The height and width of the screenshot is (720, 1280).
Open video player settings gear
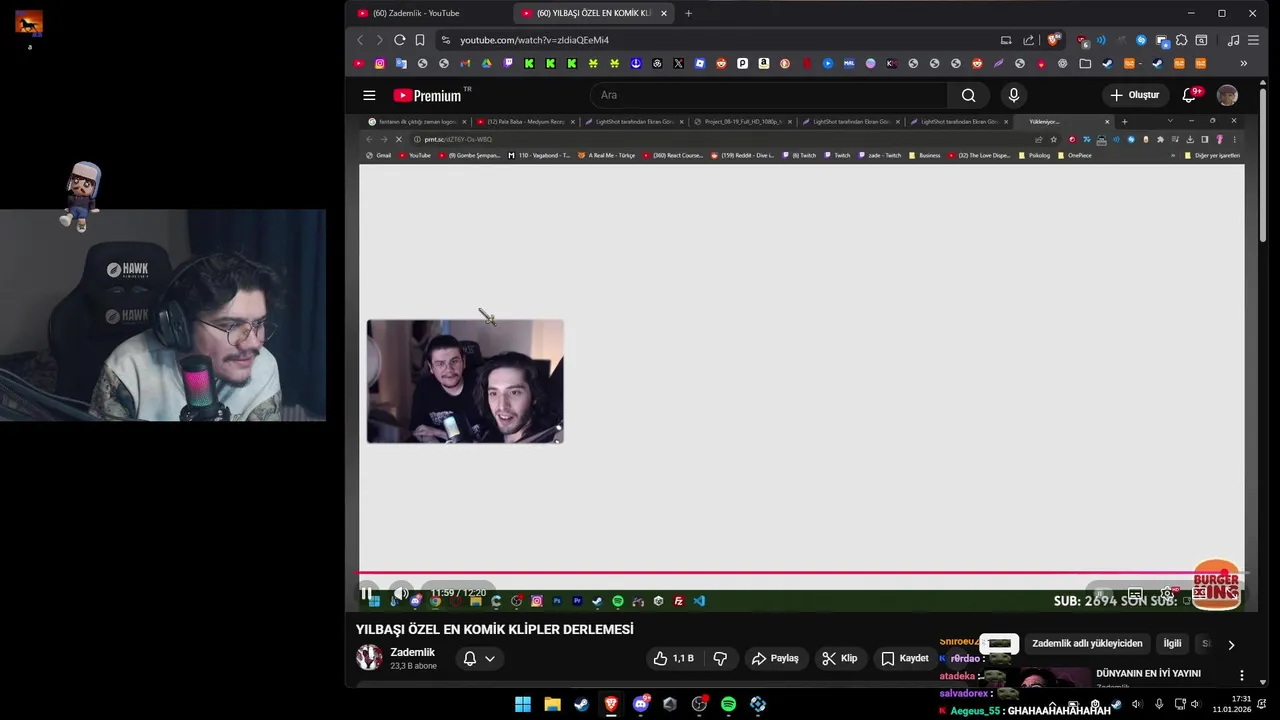click(1167, 594)
